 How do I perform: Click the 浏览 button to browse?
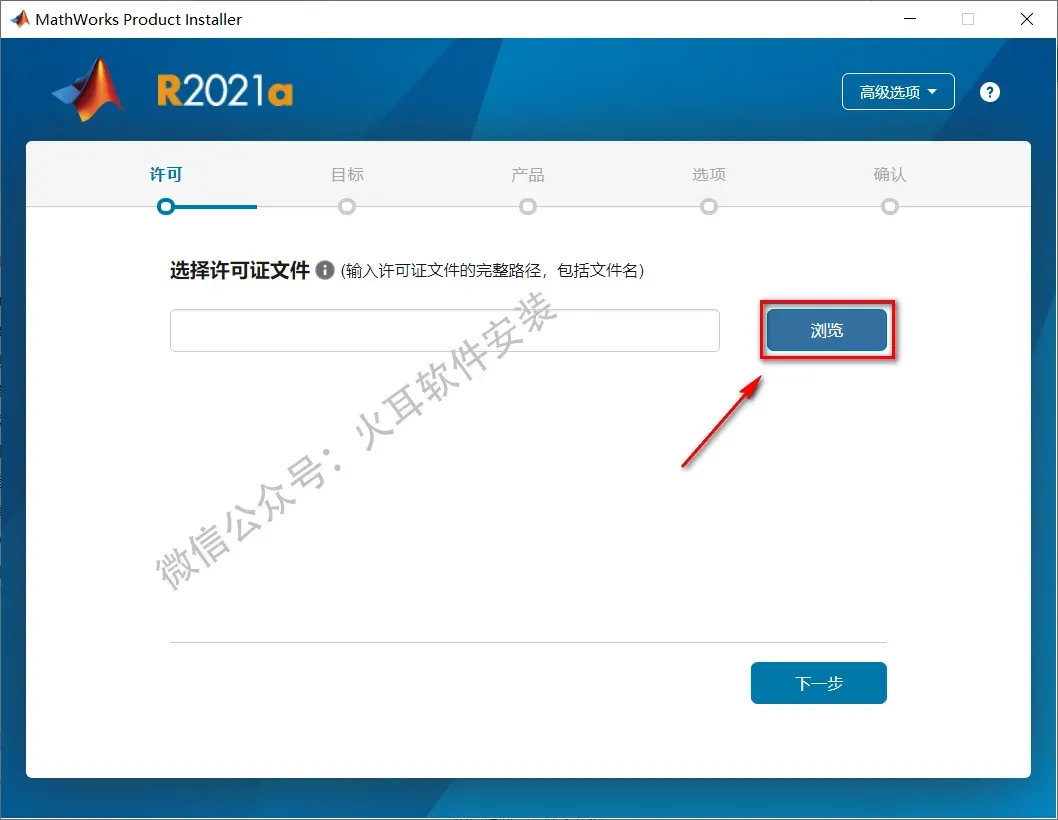pos(827,330)
